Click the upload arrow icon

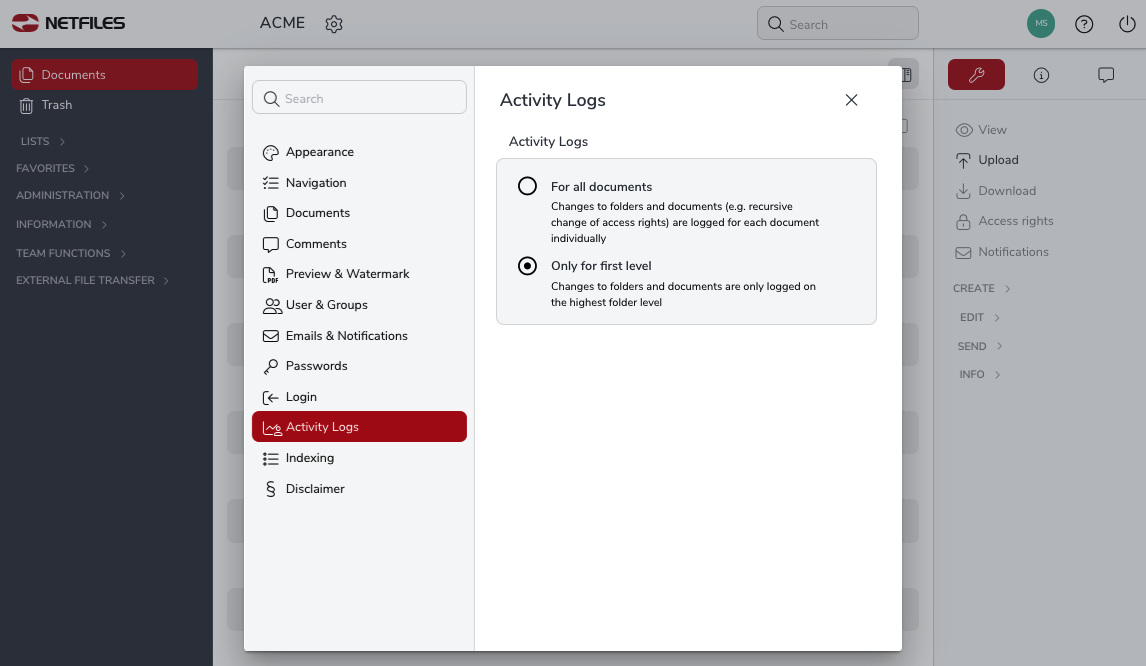963,160
